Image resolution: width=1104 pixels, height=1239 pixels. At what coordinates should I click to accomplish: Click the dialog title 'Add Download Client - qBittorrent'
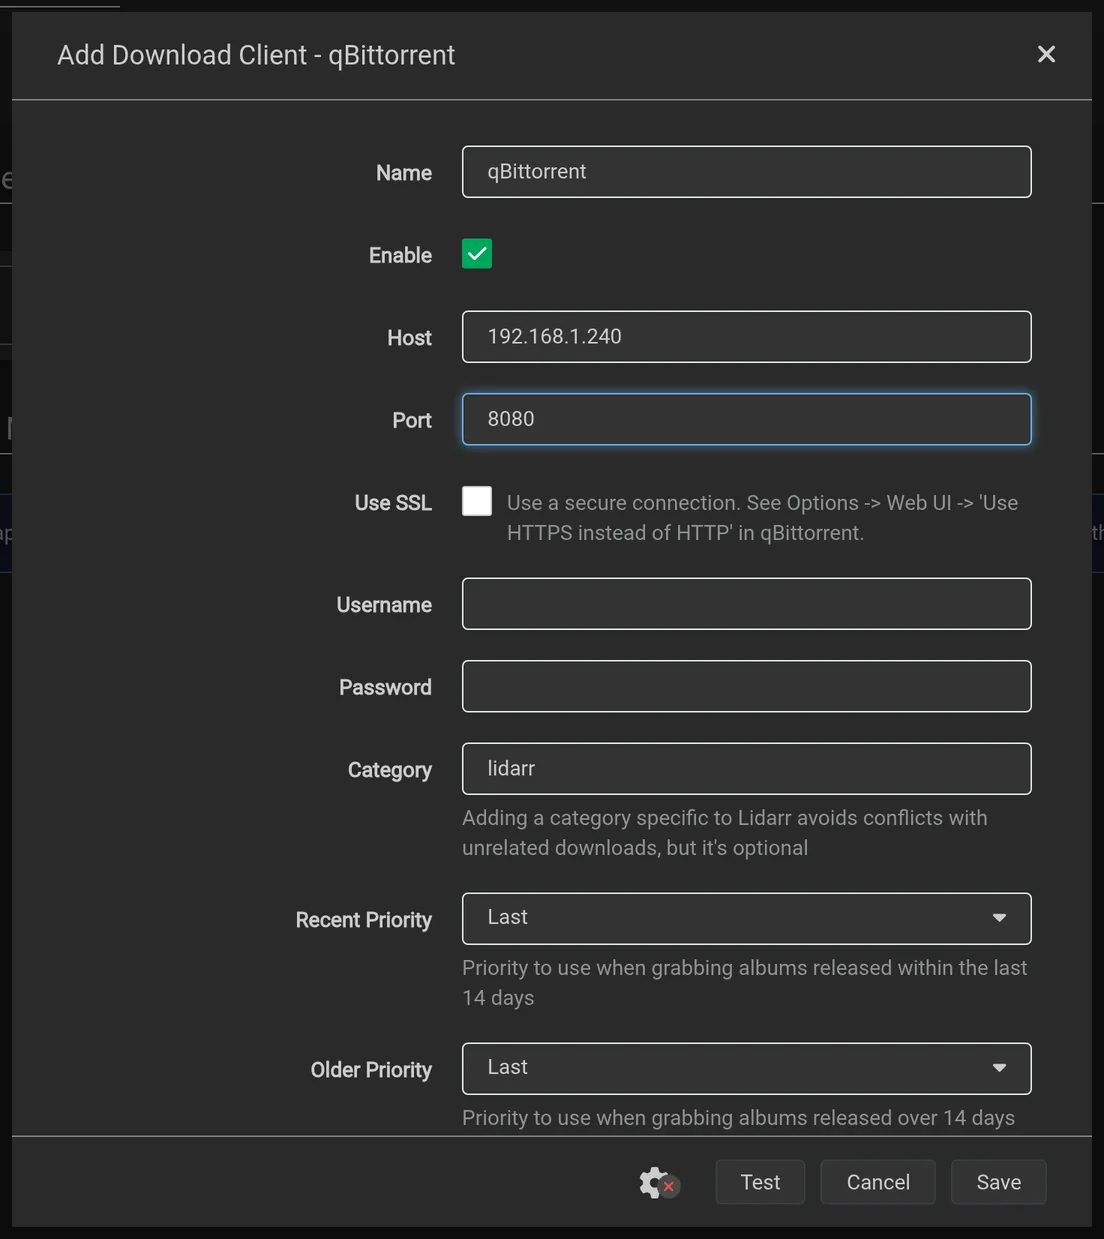[256, 55]
